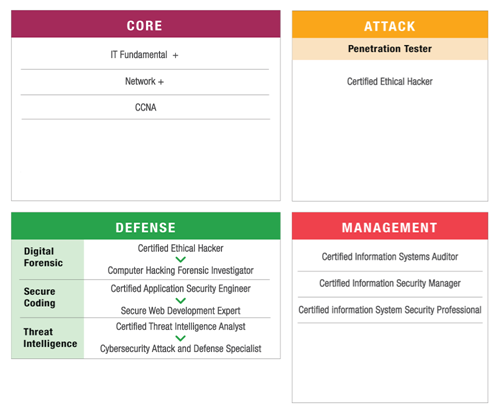Open Certified Ethical Hacker under ATTACK
Image resolution: width=500 pixels, height=416 pixels.
[390, 81]
